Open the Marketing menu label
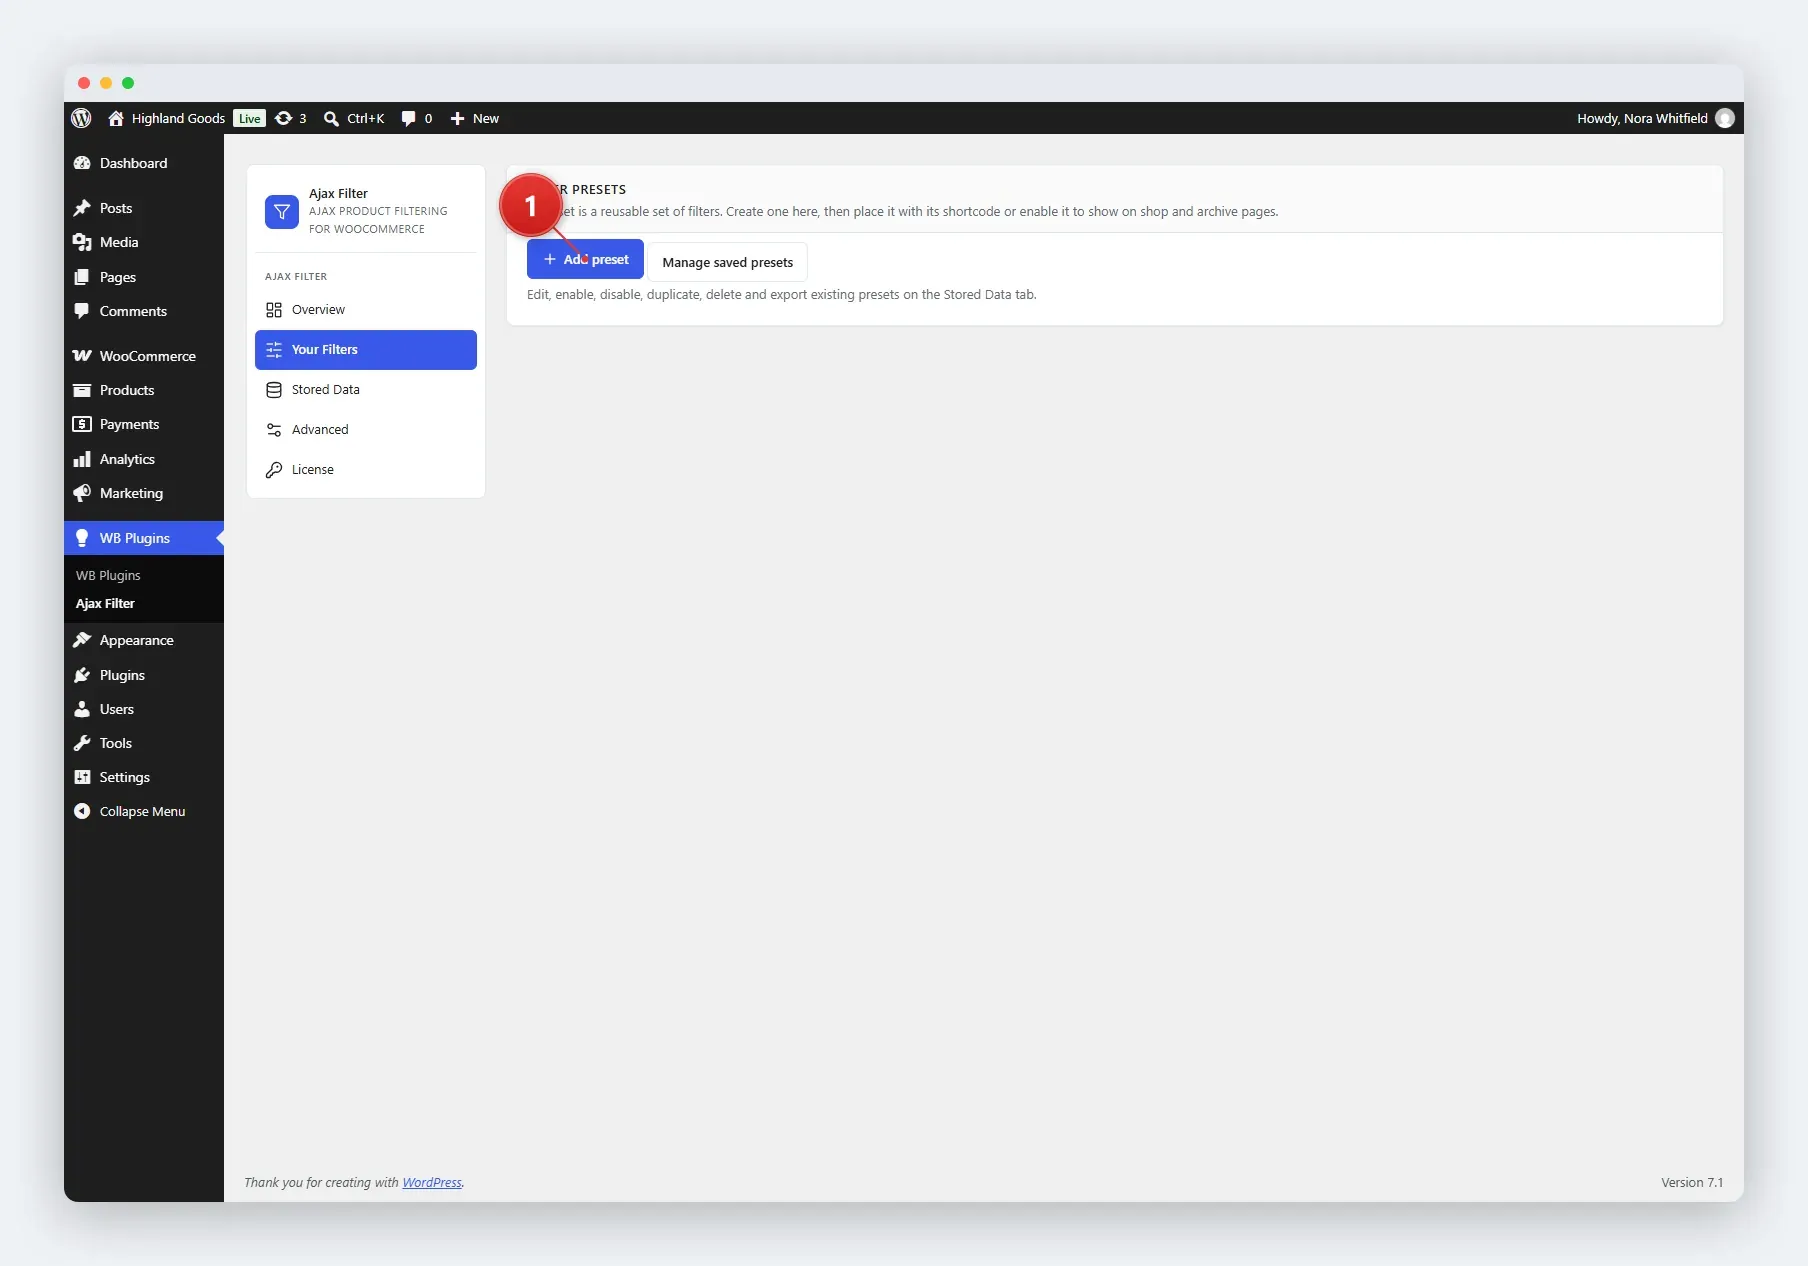Image resolution: width=1808 pixels, height=1266 pixels. coord(131,493)
